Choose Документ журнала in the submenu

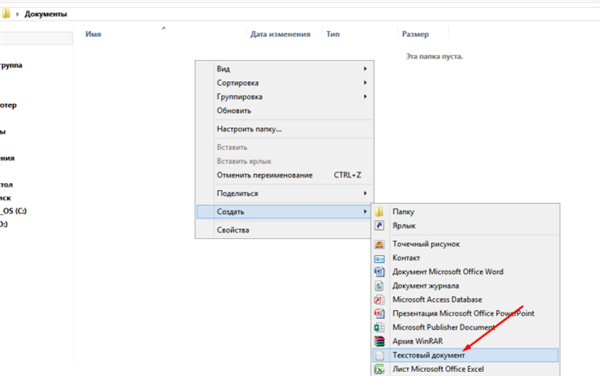click(465, 286)
